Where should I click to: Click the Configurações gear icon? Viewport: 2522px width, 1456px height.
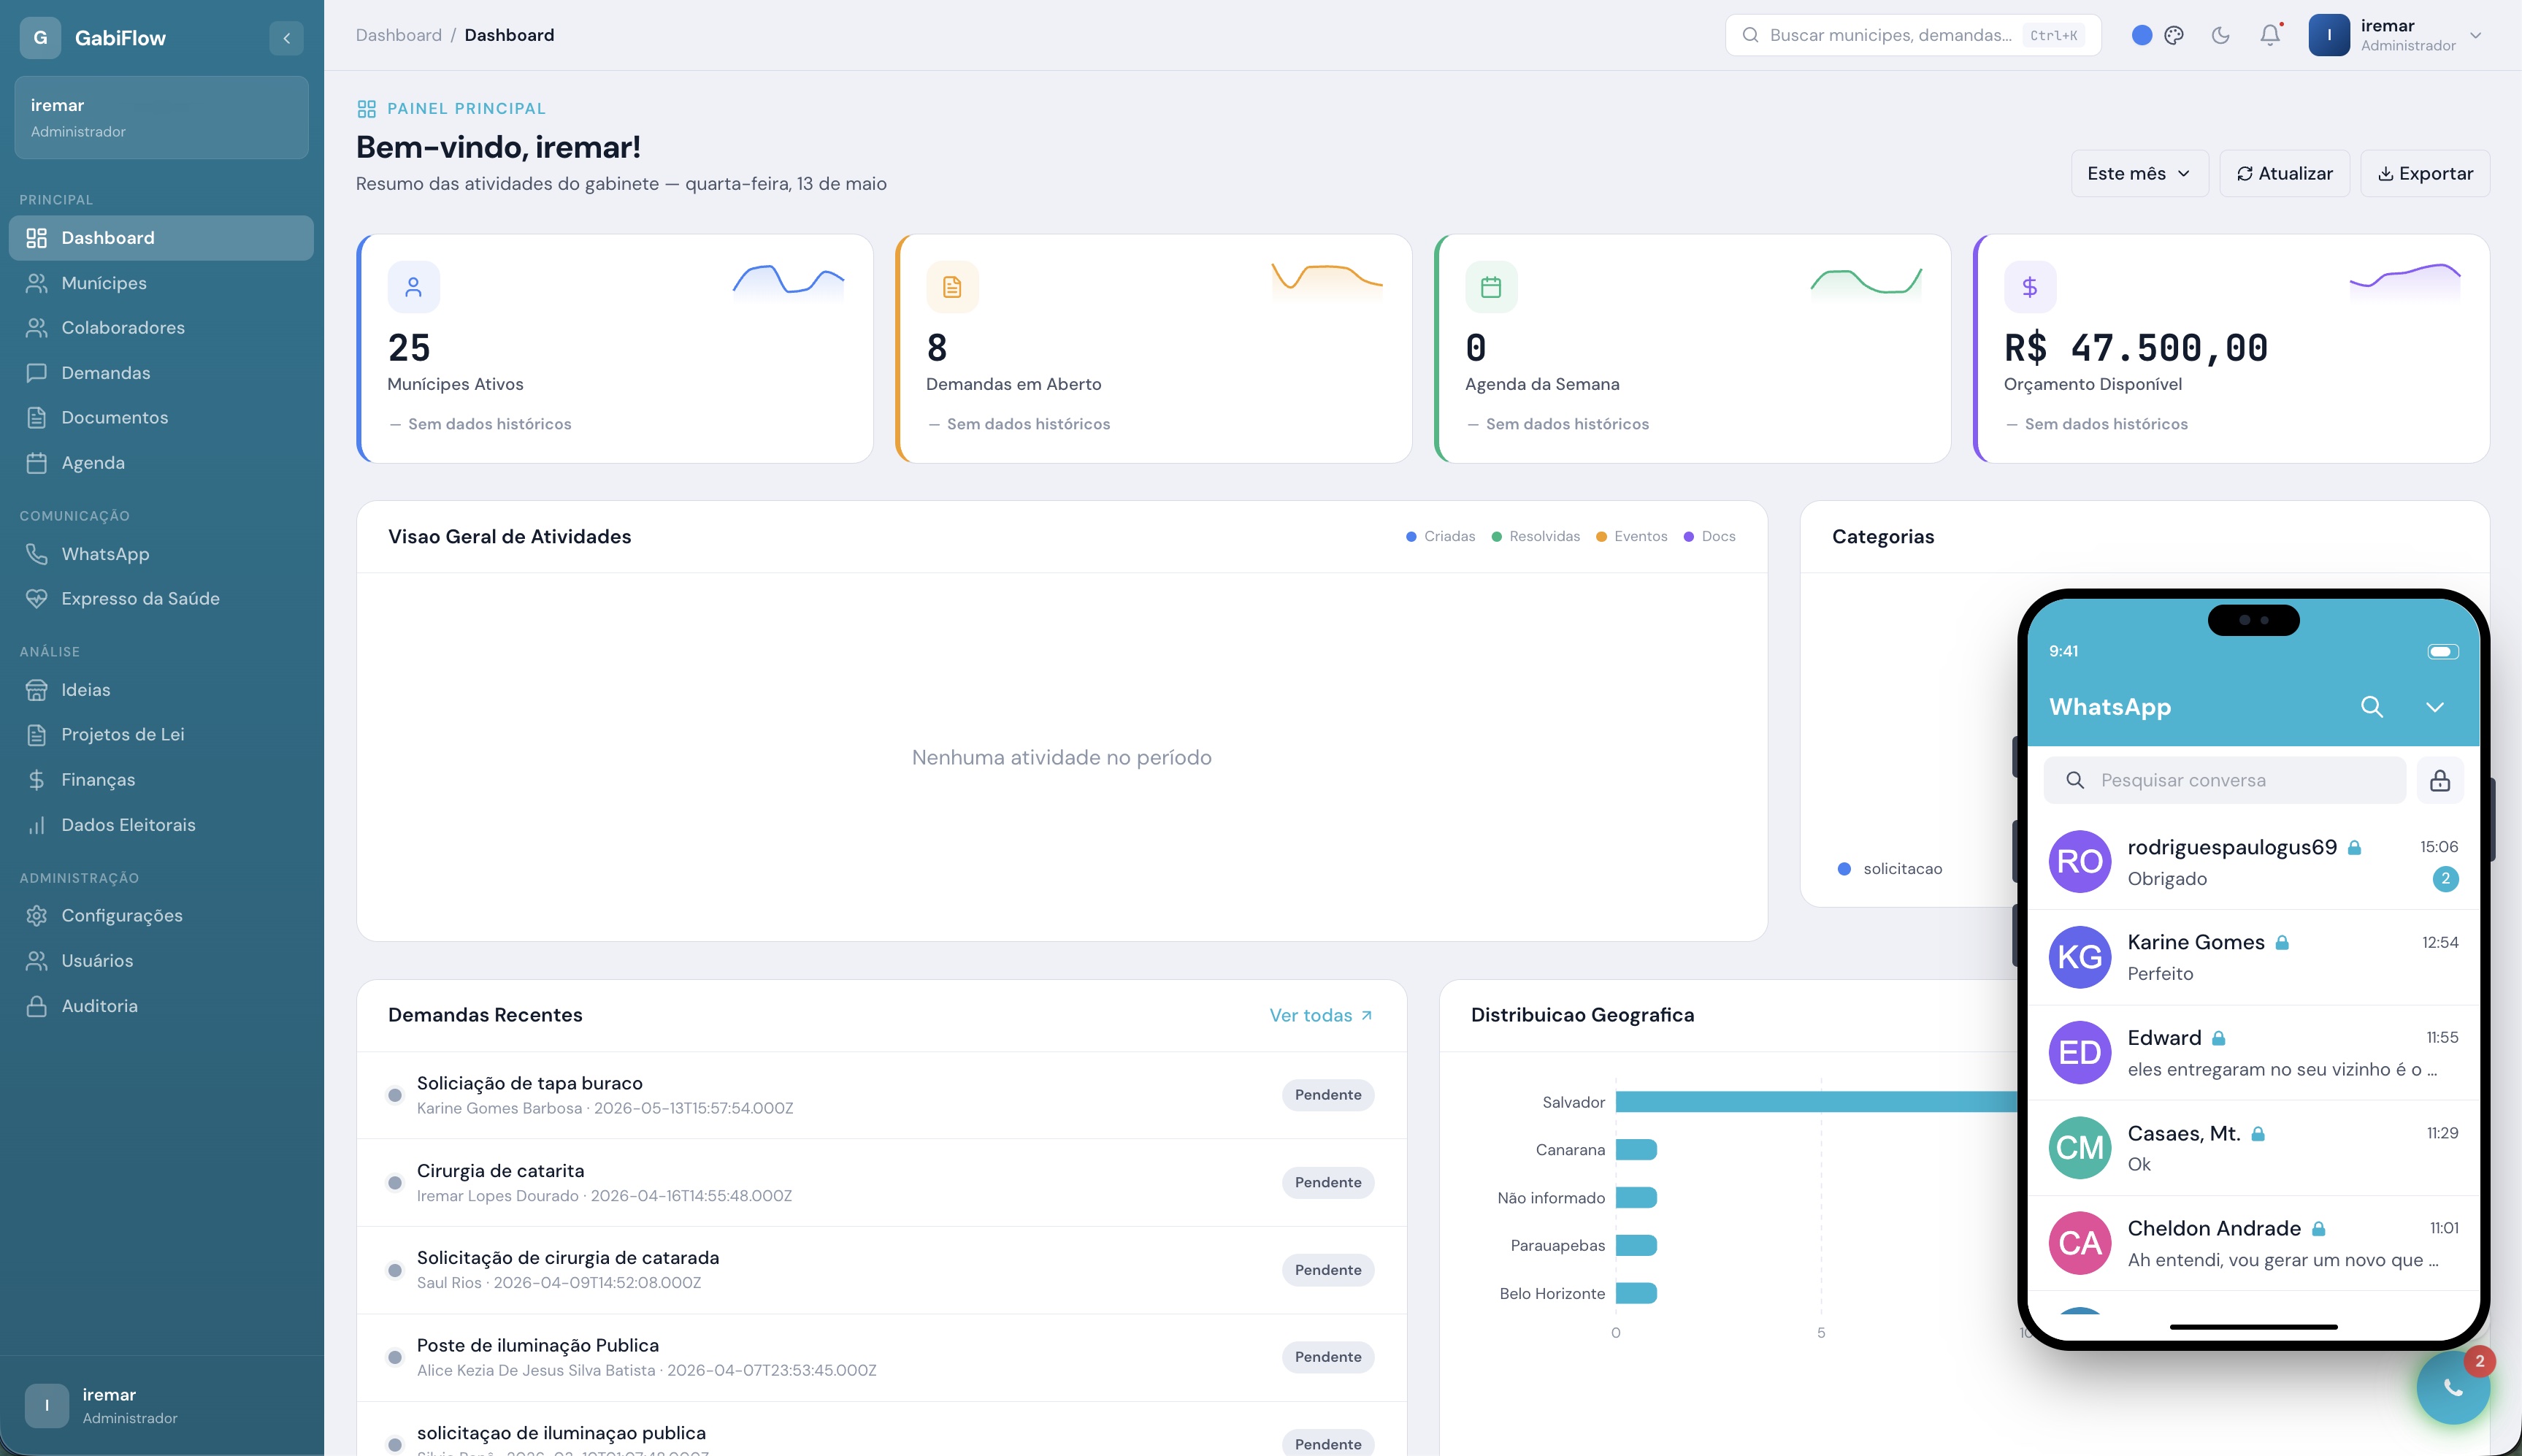(x=37, y=916)
